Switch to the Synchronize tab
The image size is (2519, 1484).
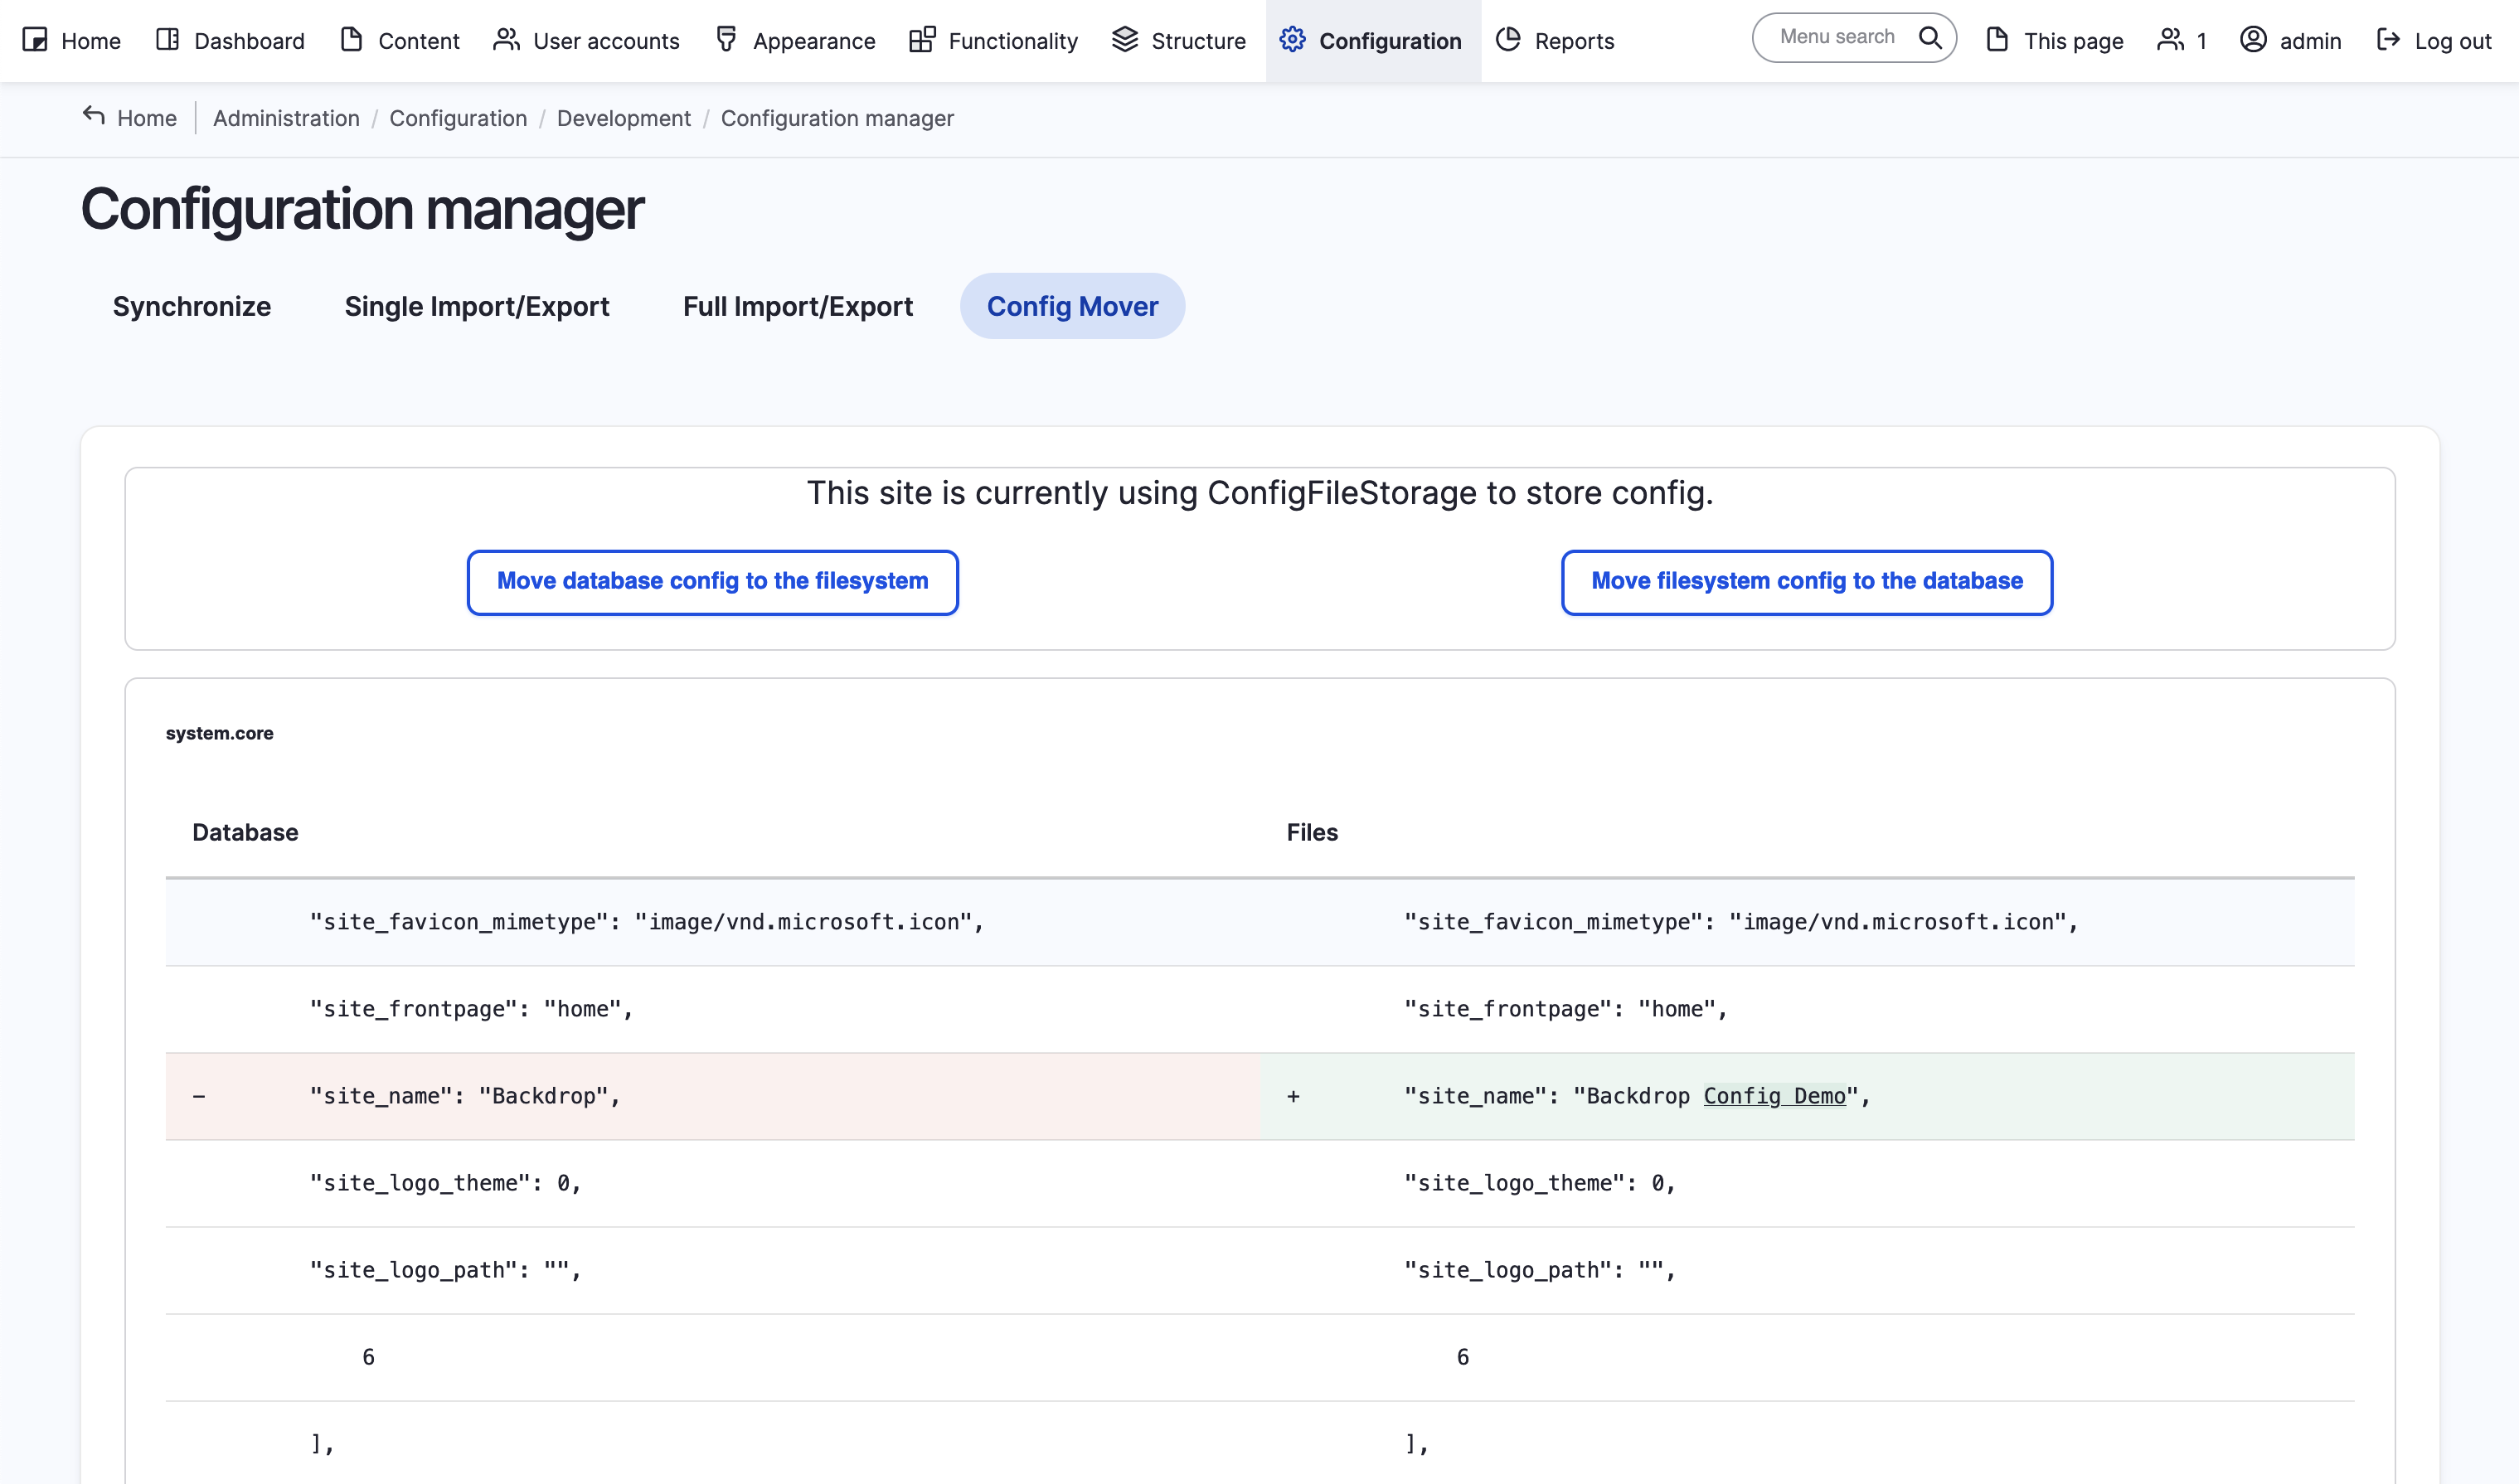[192, 306]
